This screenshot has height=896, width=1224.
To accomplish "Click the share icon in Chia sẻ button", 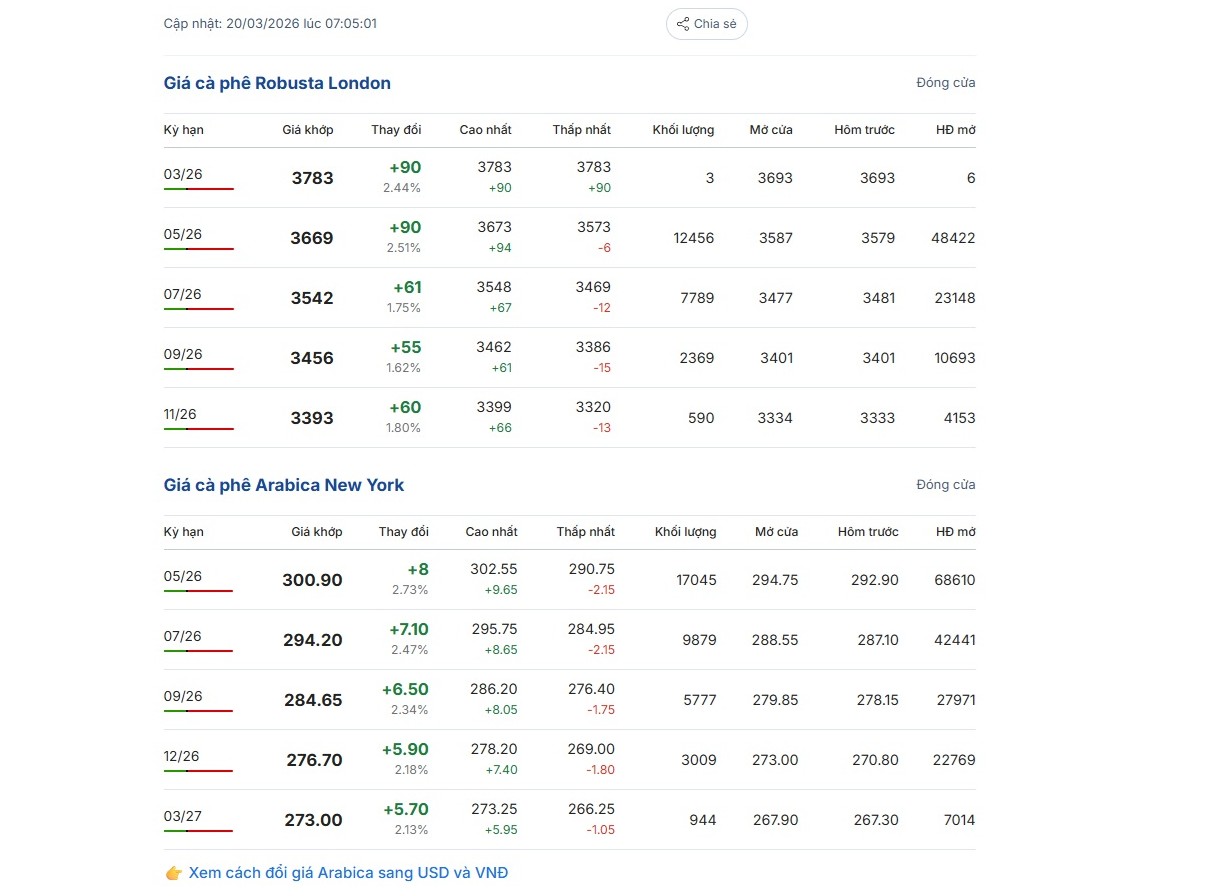I will 683,24.
